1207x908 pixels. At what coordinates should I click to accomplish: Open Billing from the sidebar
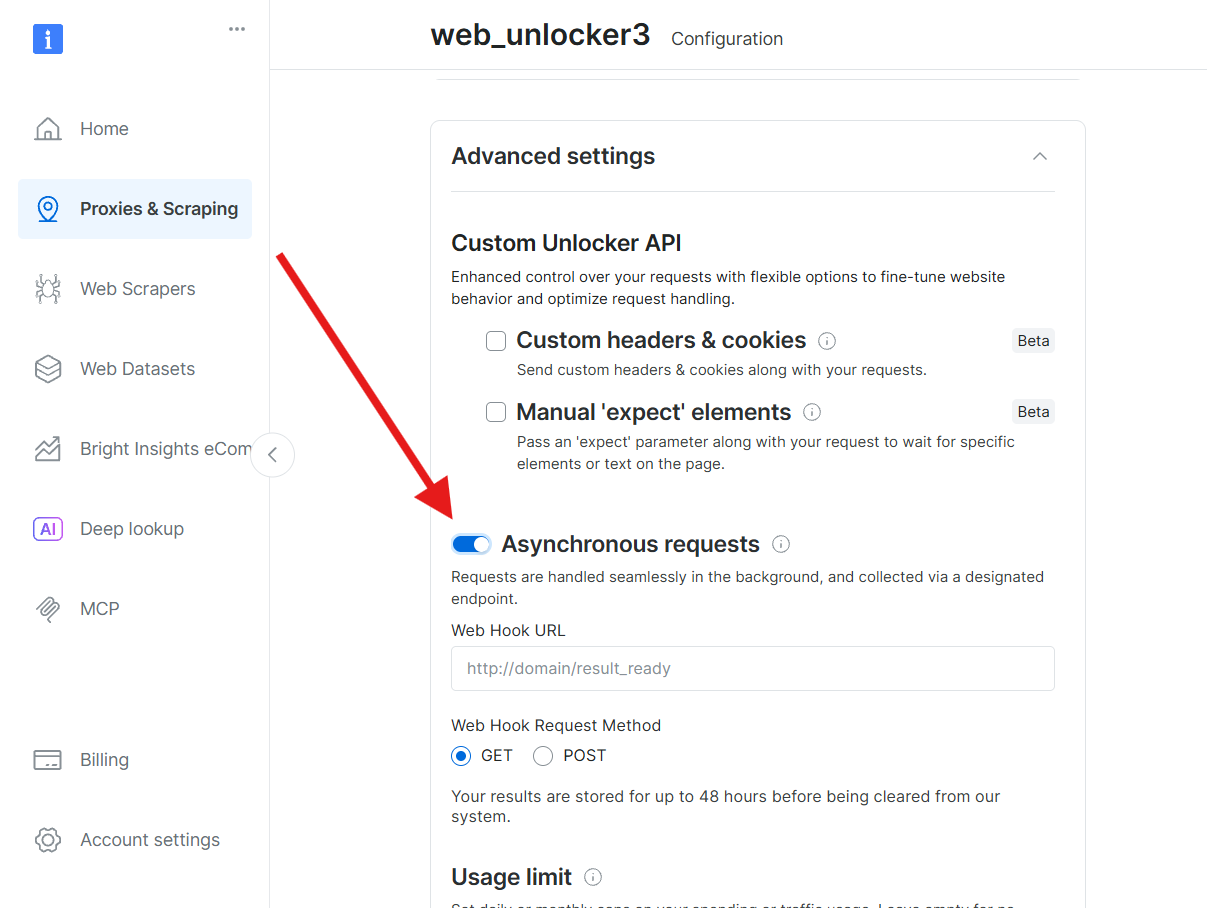104,760
